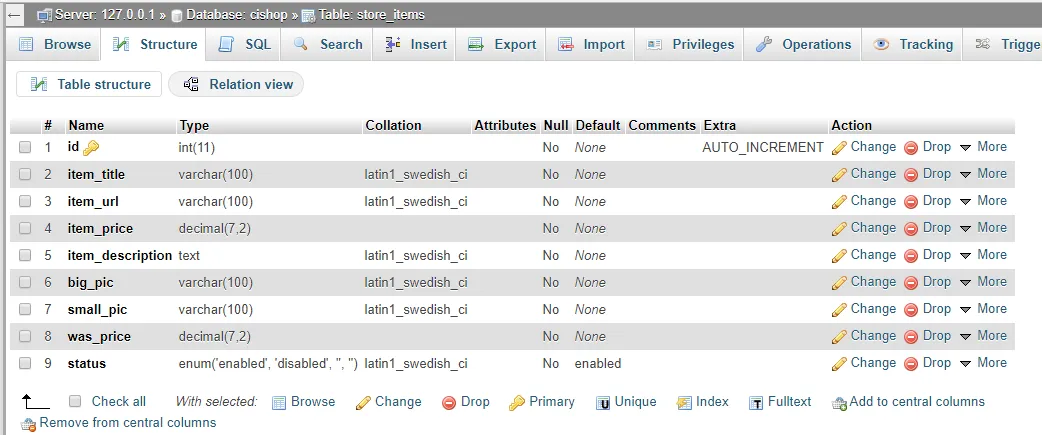The height and width of the screenshot is (435, 1042).
Task: Click the pencil Change icon for item_title
Action: point(840,174)
